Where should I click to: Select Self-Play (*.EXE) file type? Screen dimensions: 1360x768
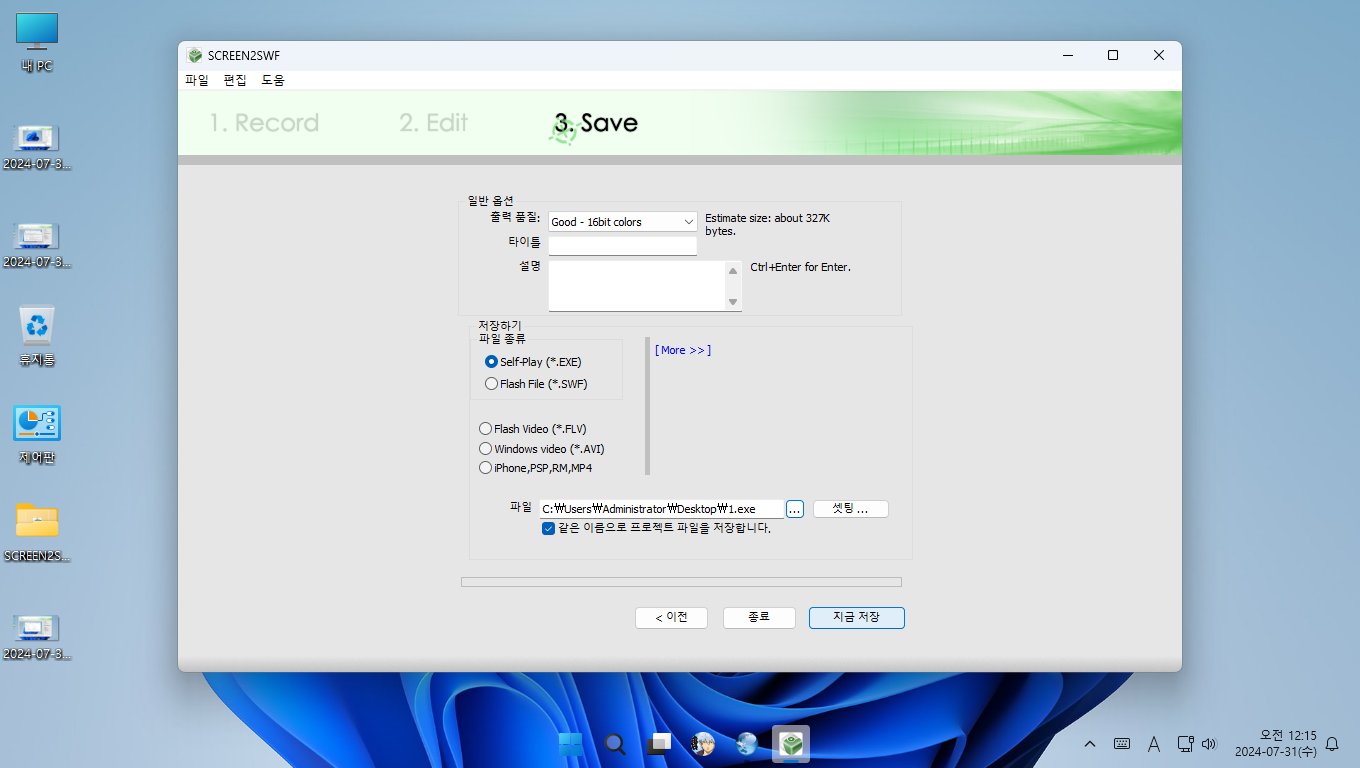[533, 362]
